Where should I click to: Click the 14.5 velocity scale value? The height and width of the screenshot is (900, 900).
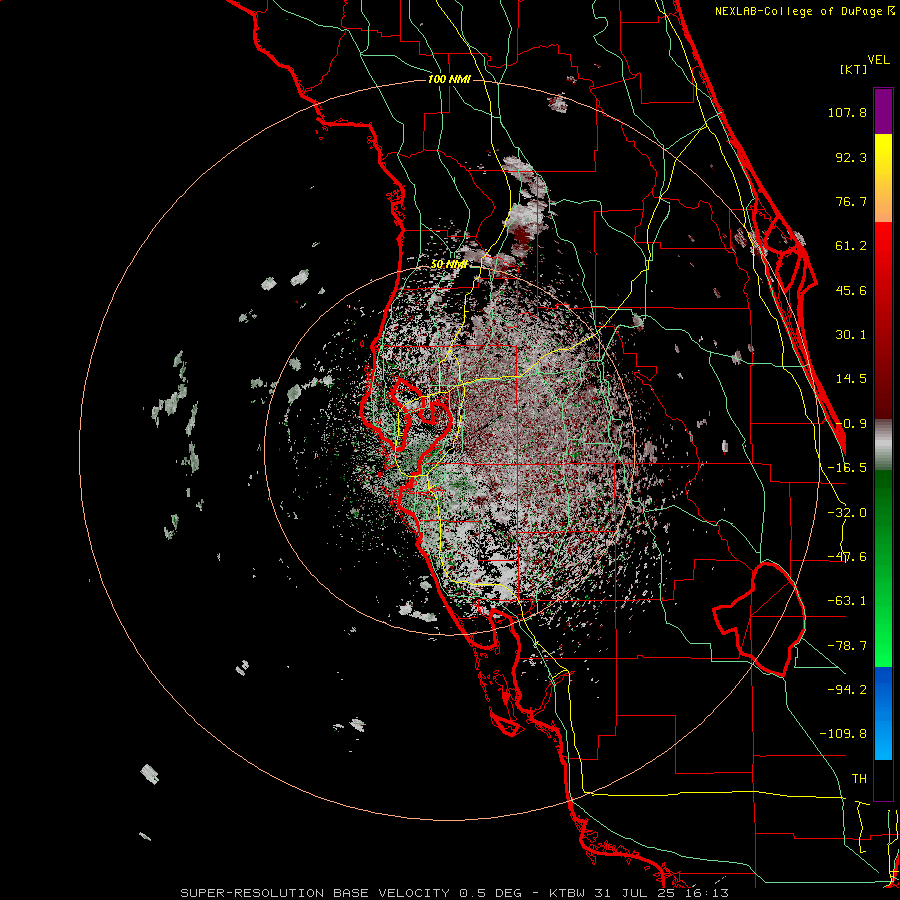click(x=851, y=379)
